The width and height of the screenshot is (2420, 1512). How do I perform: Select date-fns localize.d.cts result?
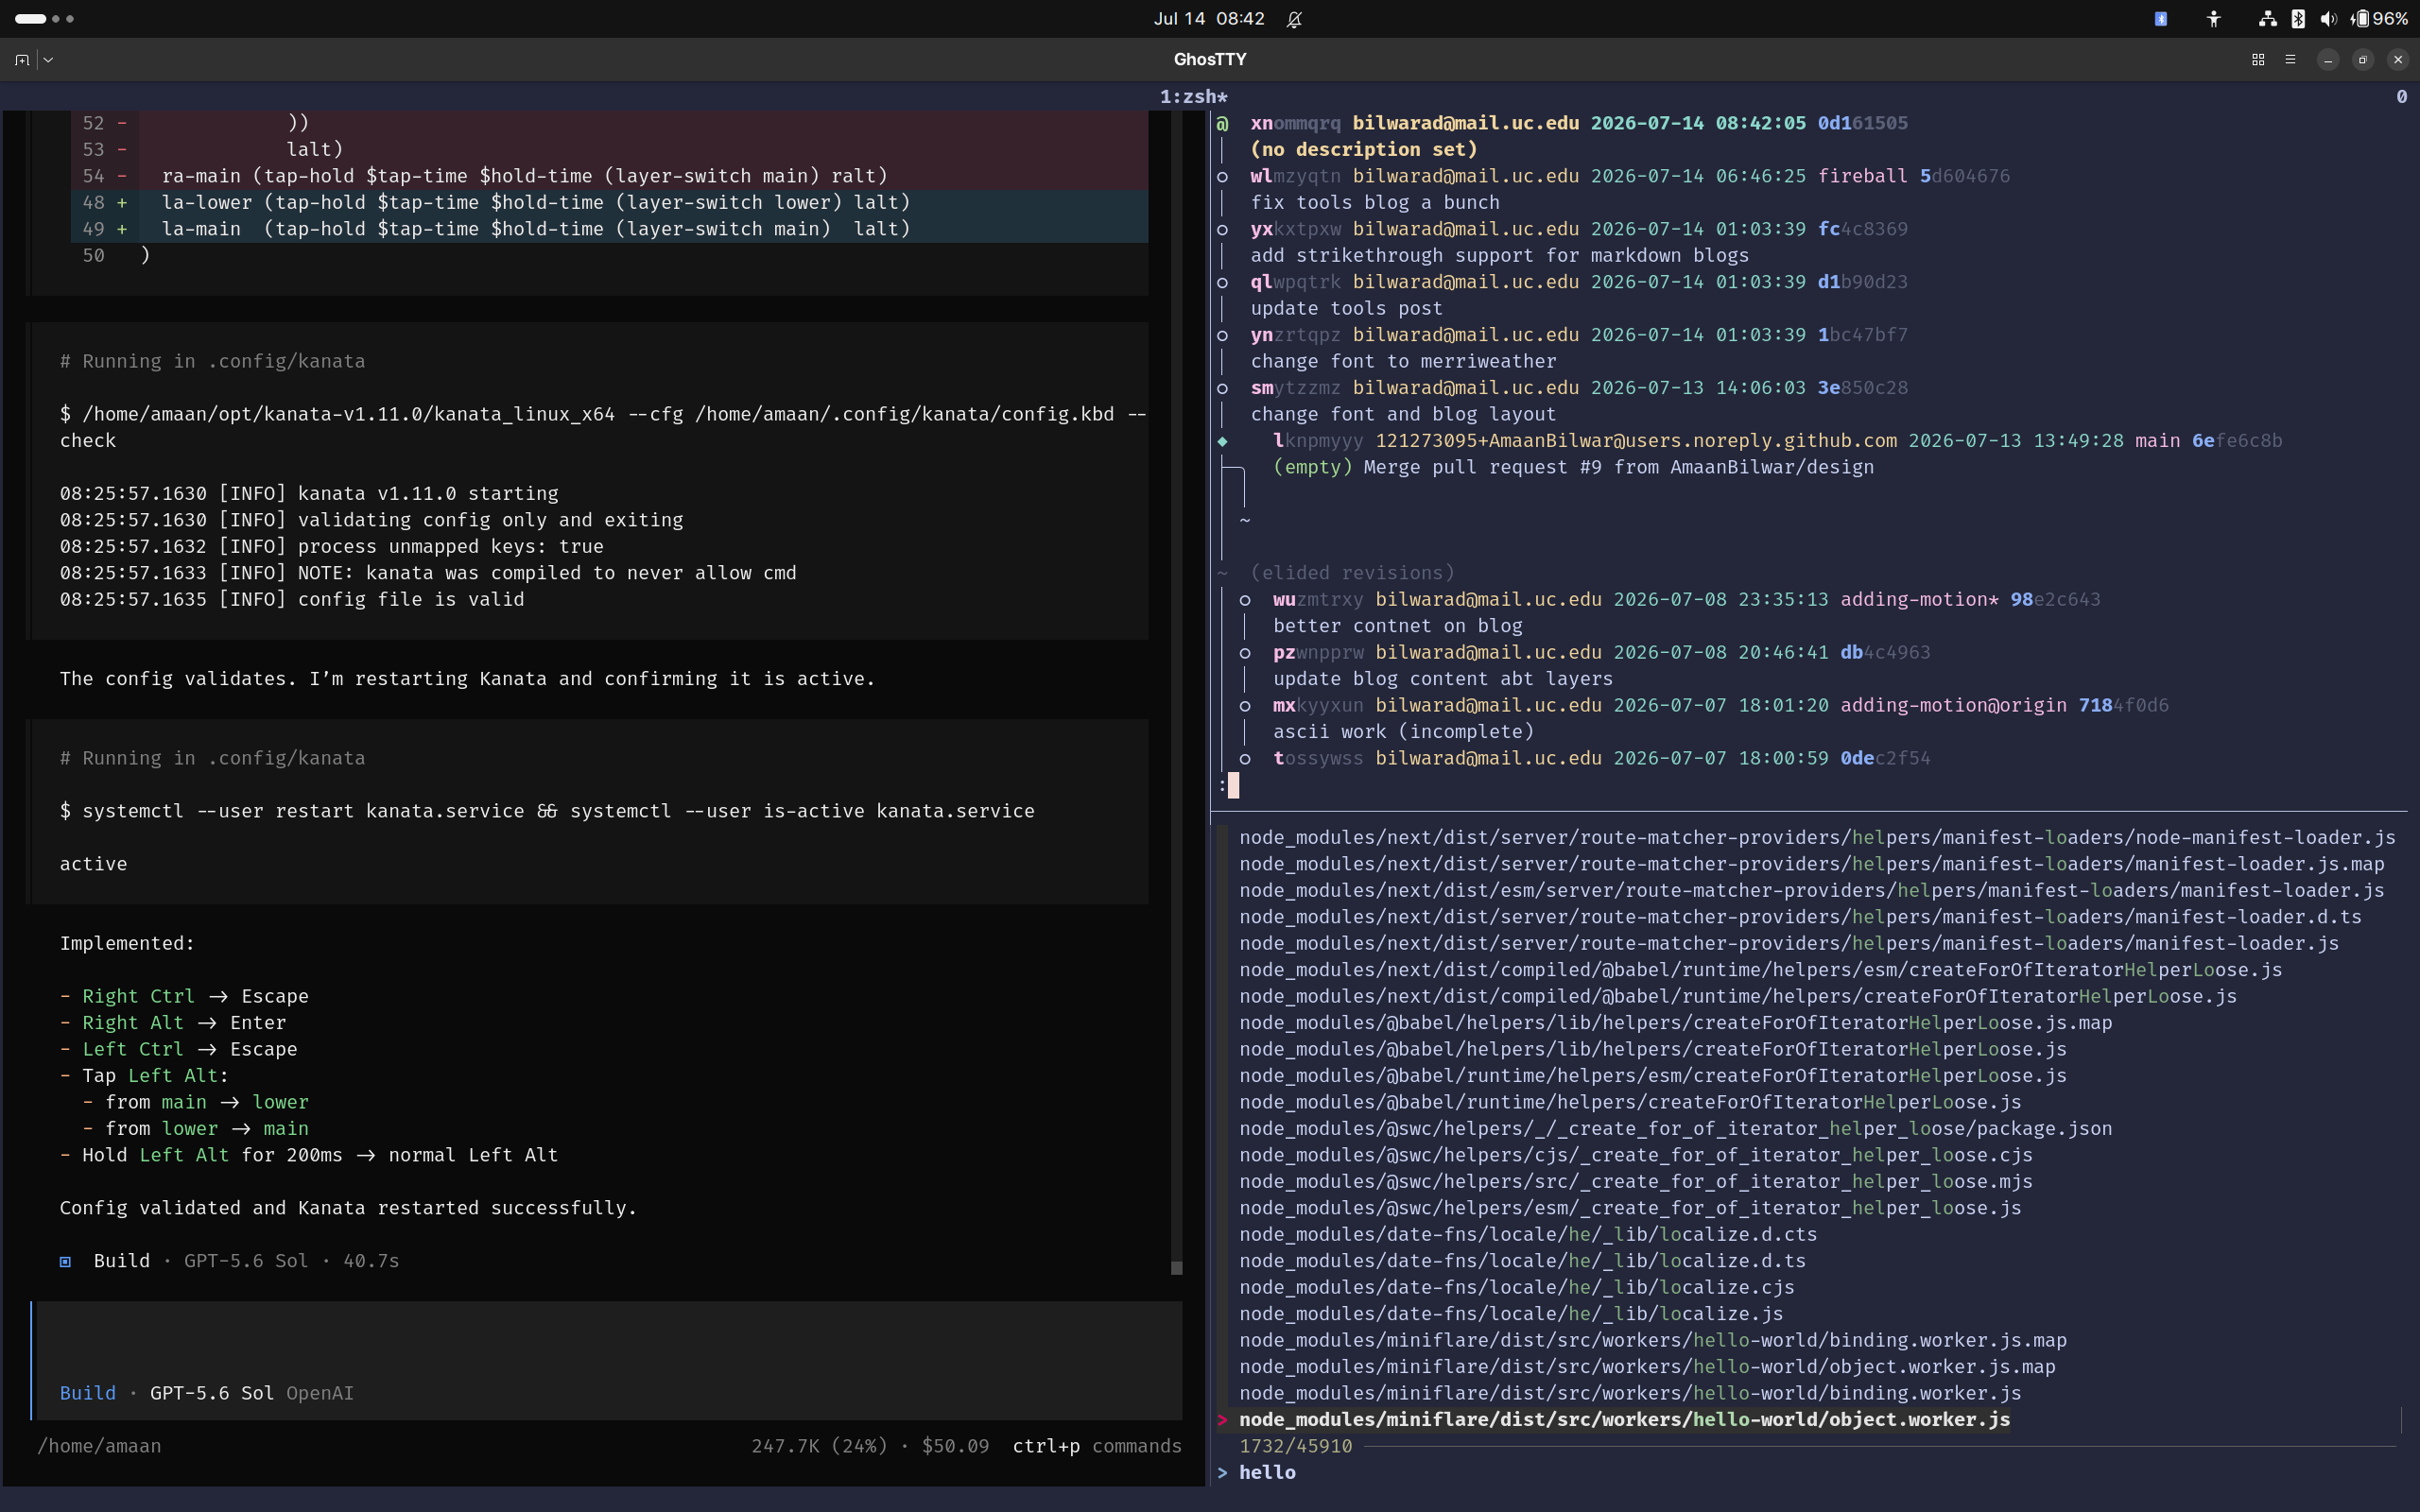tap(1528, 1235)
